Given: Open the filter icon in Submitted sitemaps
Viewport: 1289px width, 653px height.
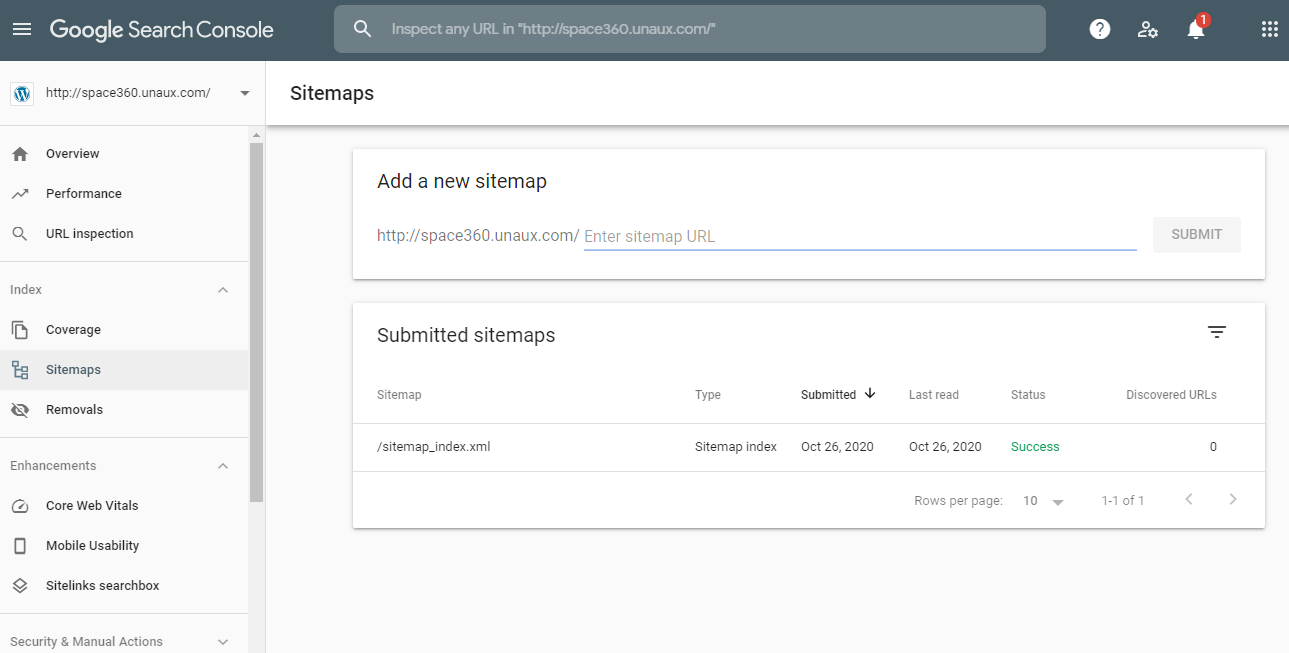Looking at the screenshot, I should [1216, 331].
